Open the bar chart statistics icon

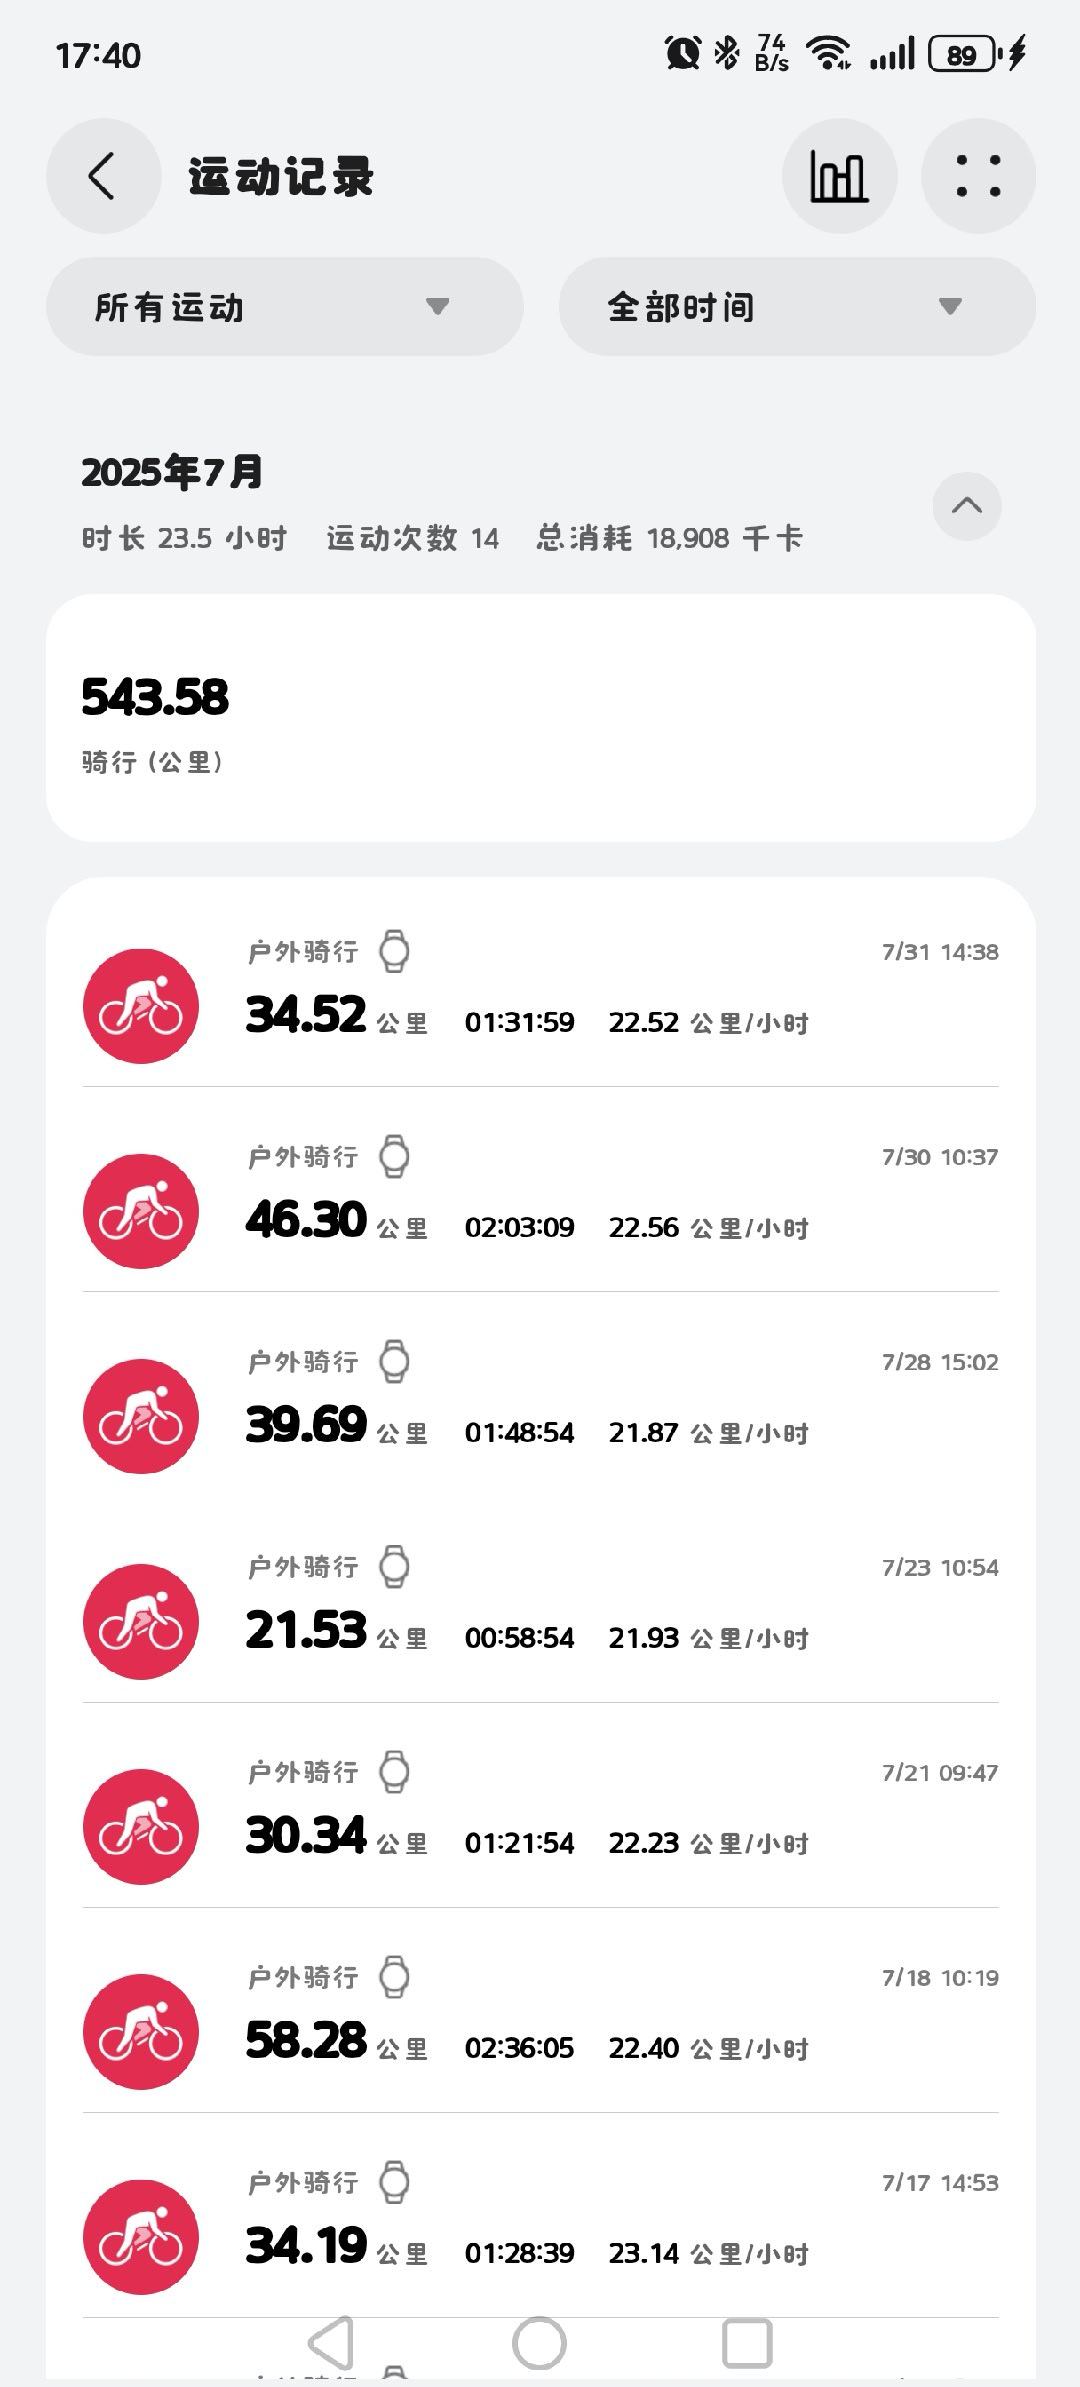click(839, 177)
